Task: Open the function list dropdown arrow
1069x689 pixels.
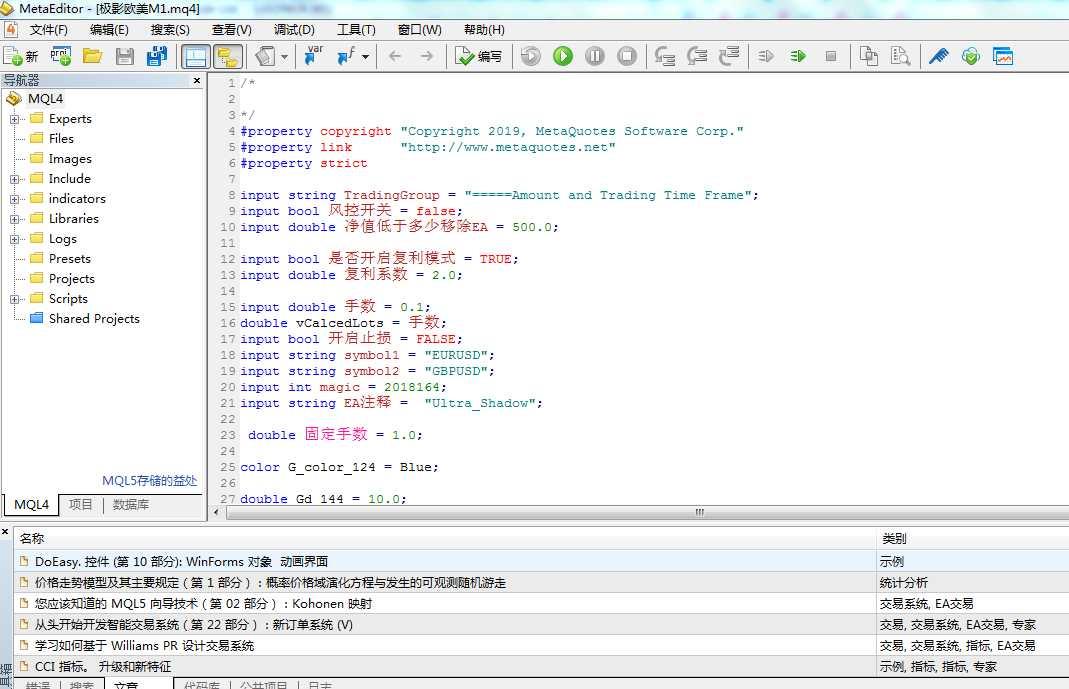Action: pos(365,57)
